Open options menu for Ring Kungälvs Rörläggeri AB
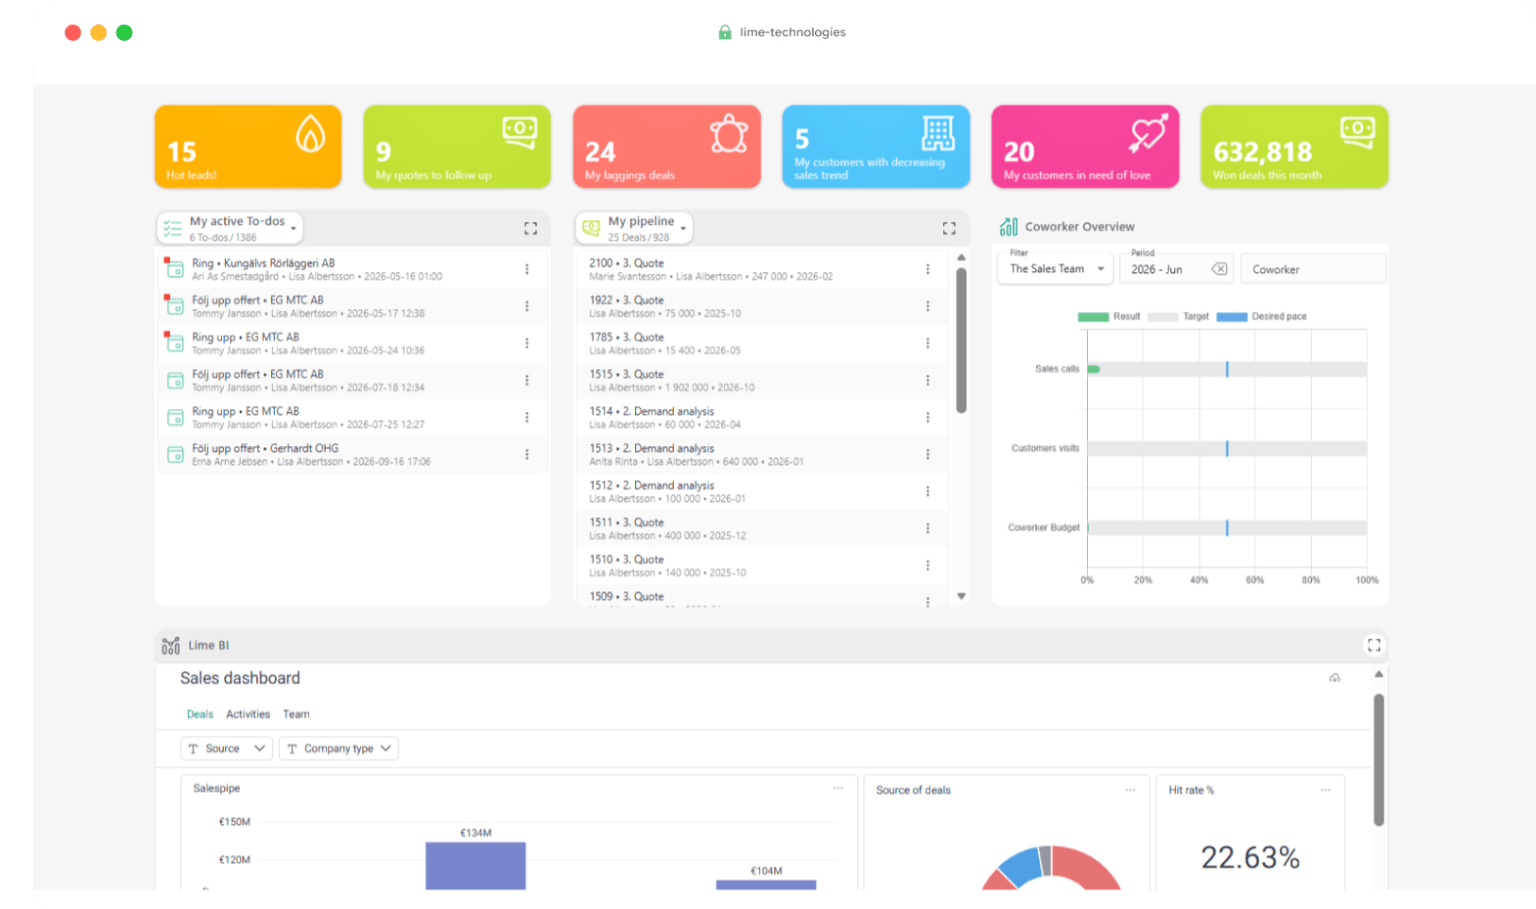Viewport: 1536px width, 909px height. (527, 269)
